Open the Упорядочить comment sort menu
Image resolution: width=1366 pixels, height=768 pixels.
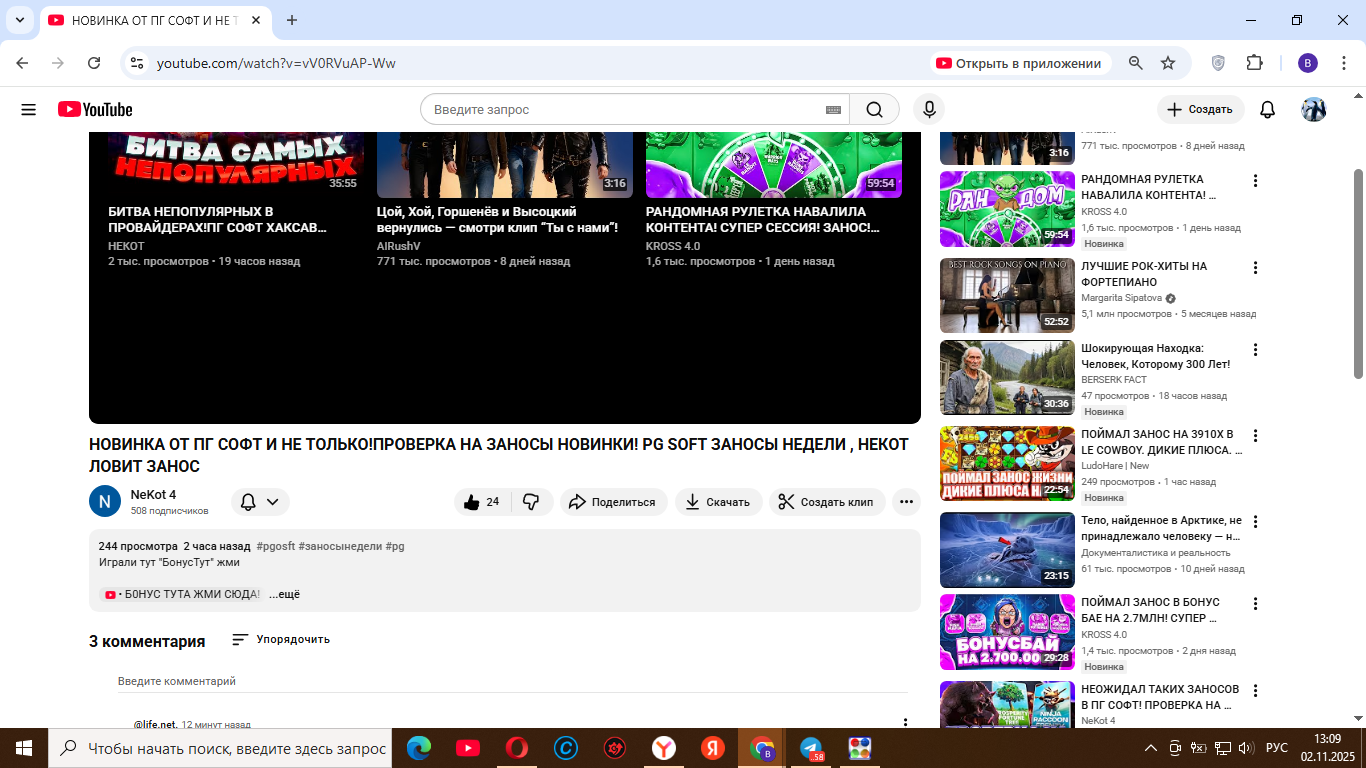click(x=281, y=639)
